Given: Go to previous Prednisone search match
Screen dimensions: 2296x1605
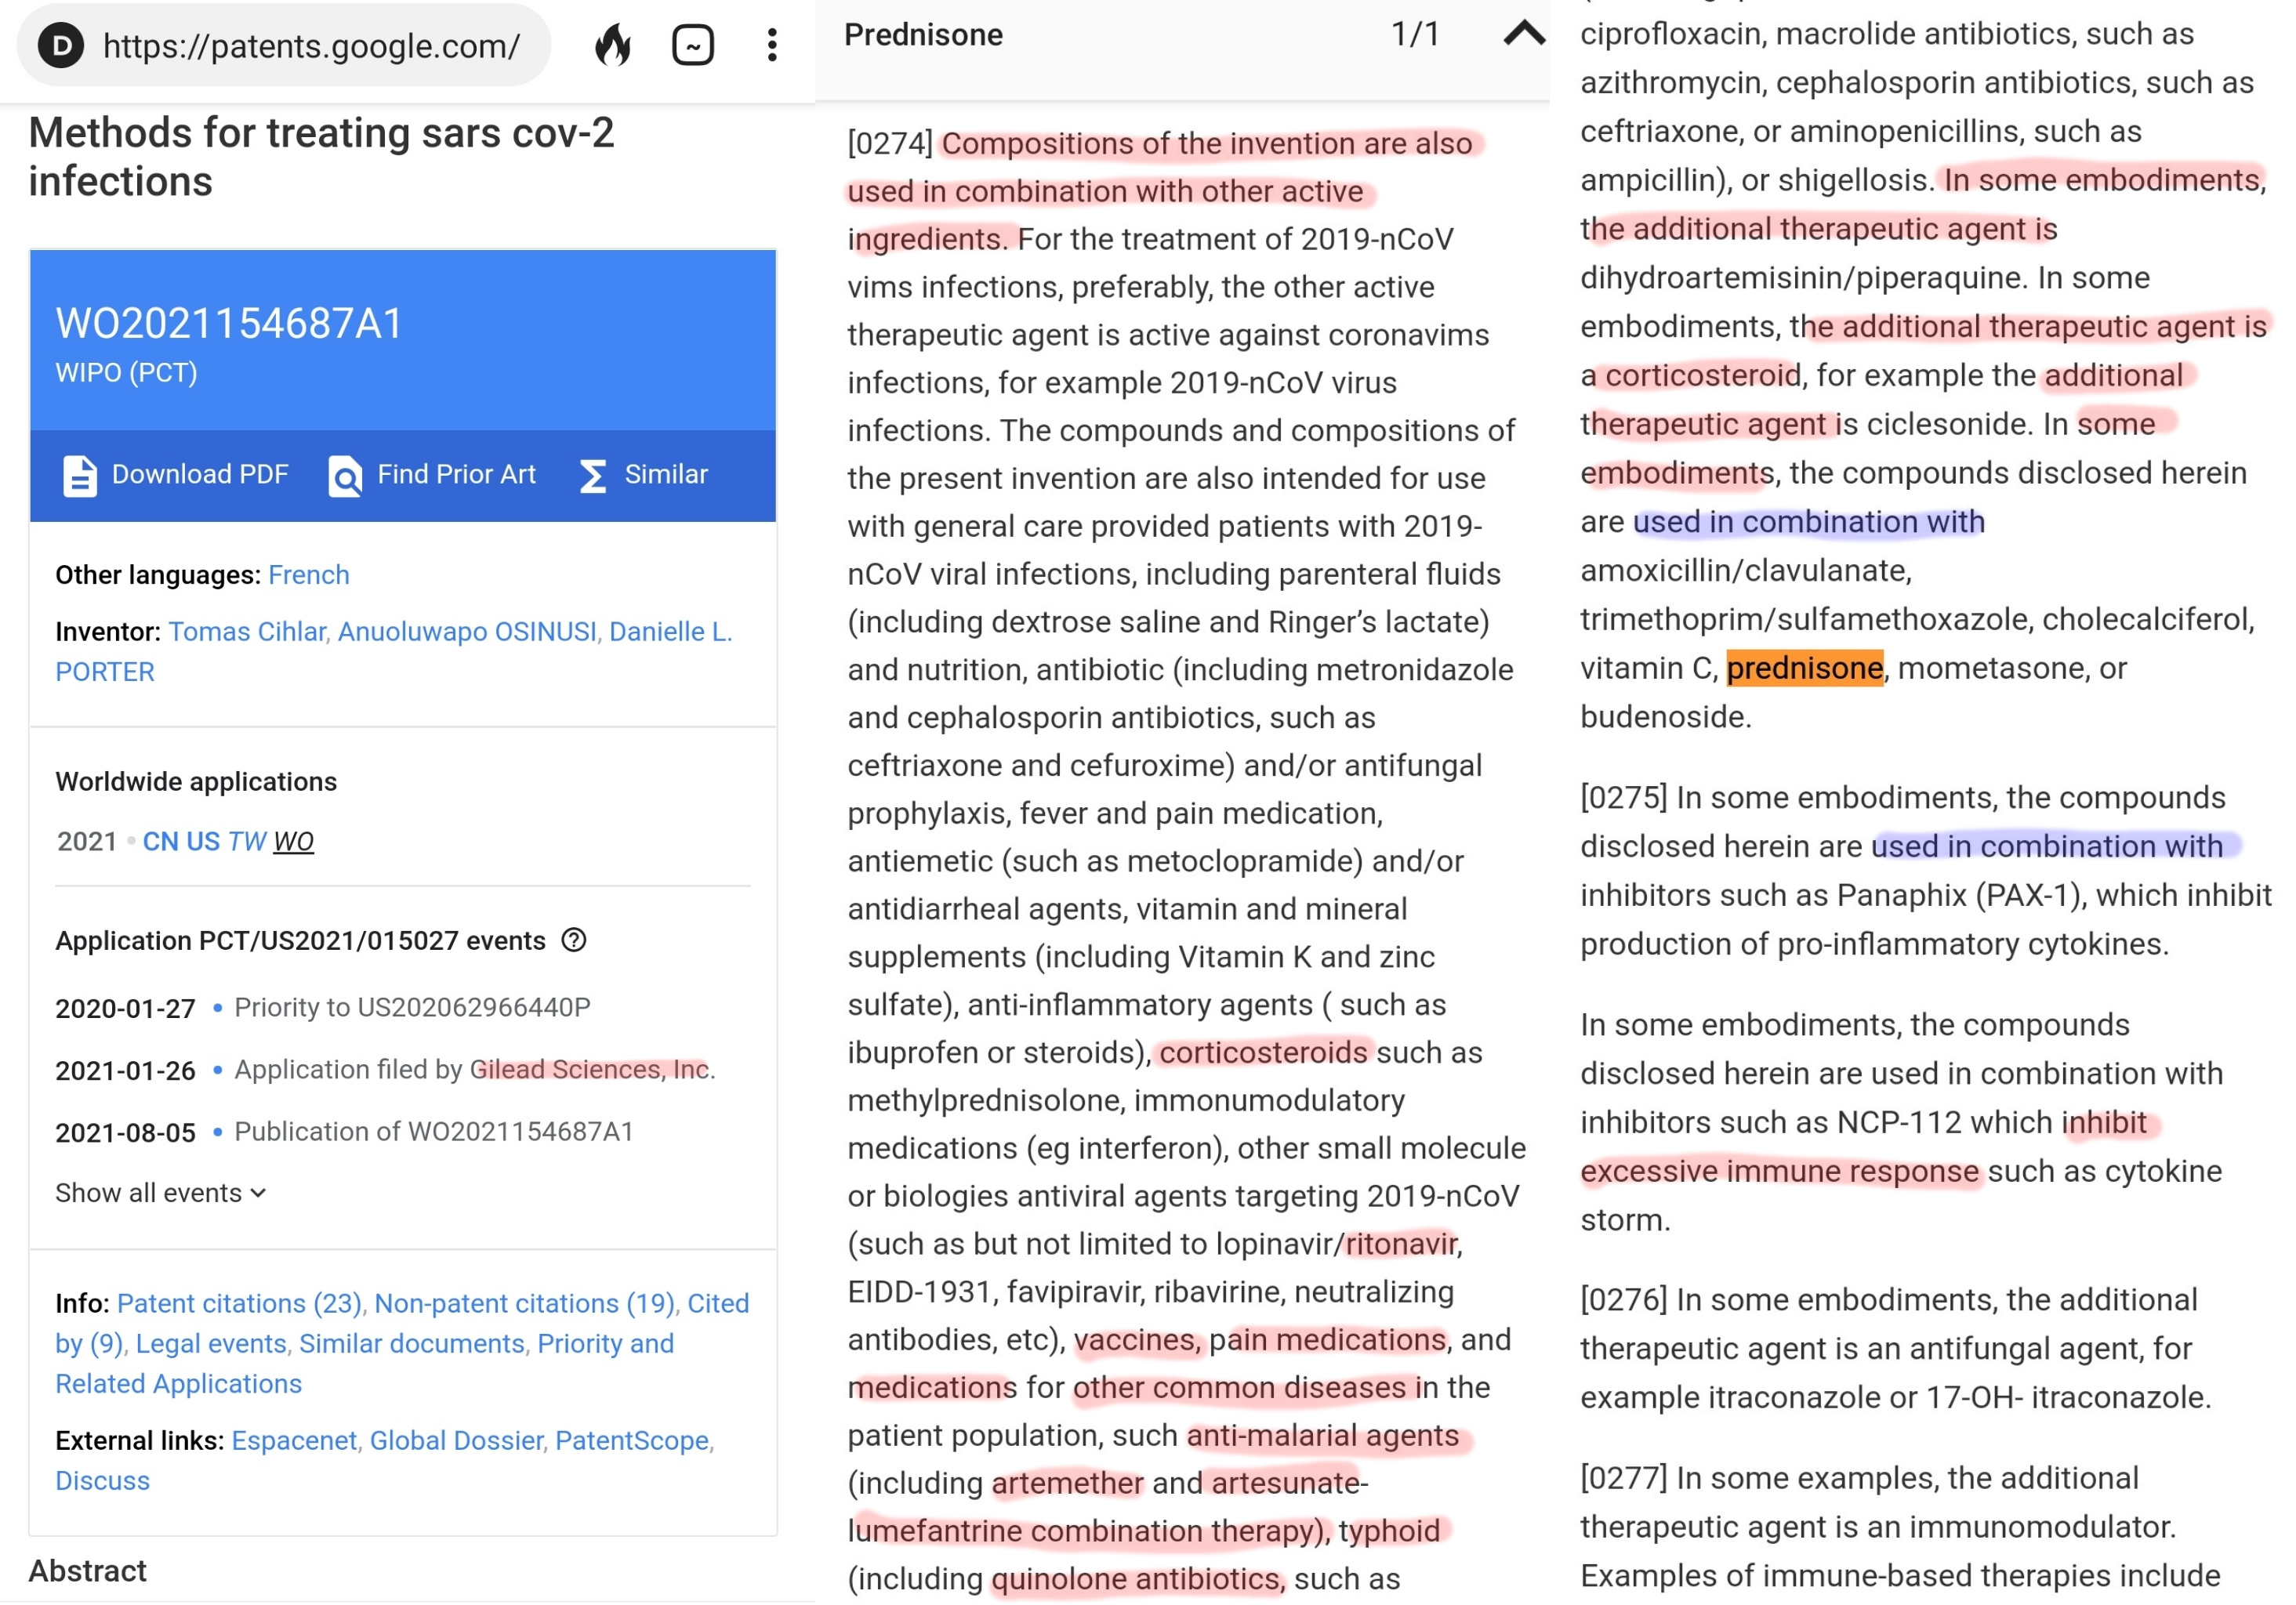Looking at the screenshot, I should (x=1523, y=35).
